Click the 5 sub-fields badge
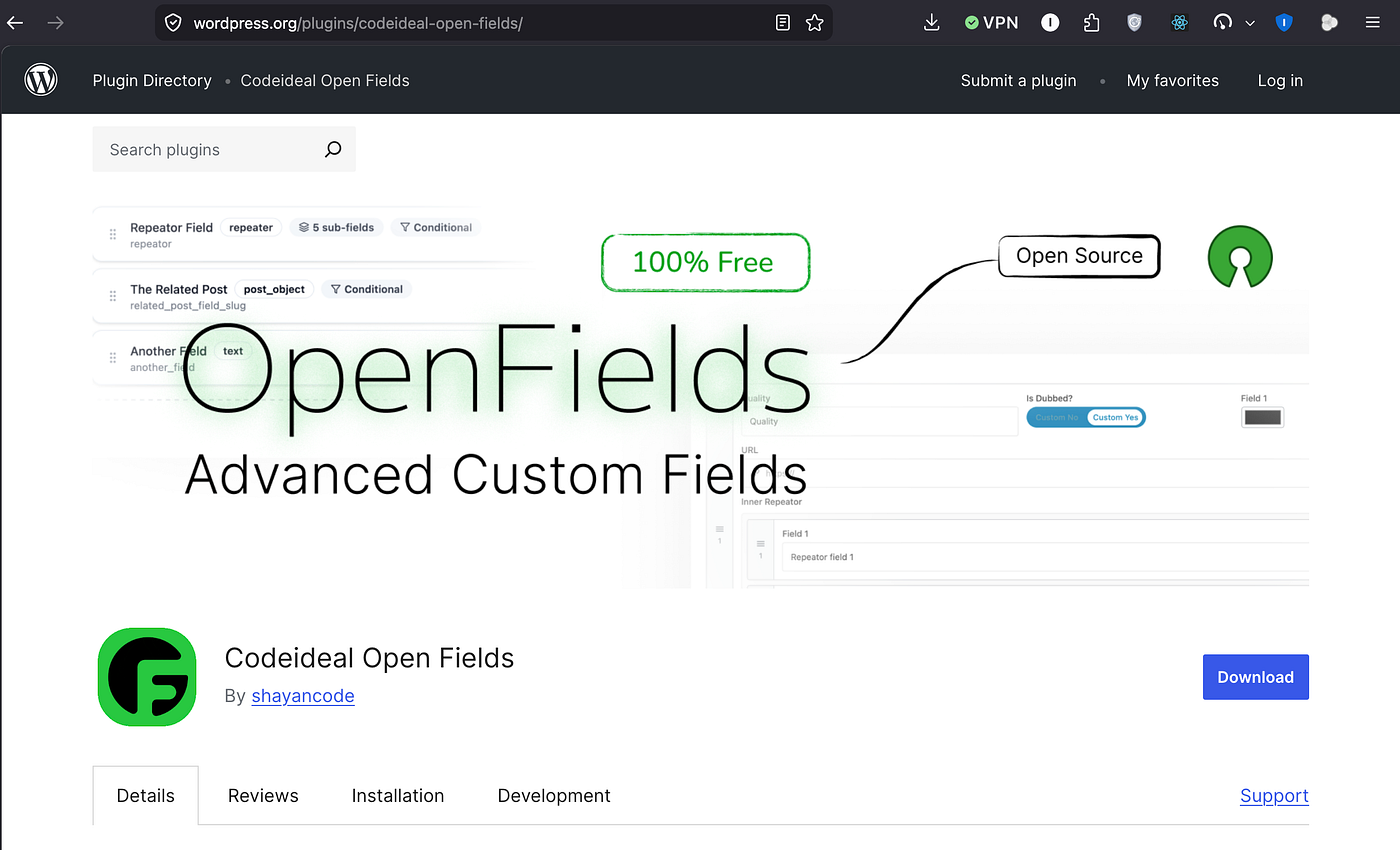This screenshot has height=850, width=1400. coord(336,227)
